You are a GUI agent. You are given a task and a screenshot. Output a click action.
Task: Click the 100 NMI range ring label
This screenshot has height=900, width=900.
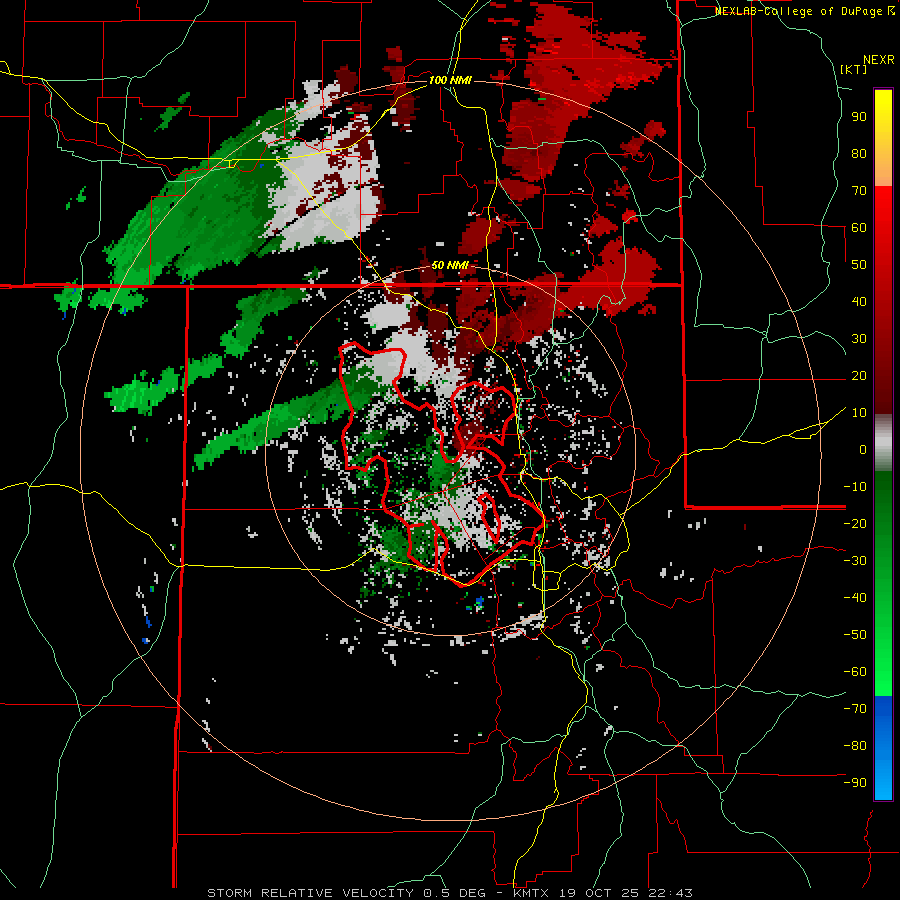[450, 80]
